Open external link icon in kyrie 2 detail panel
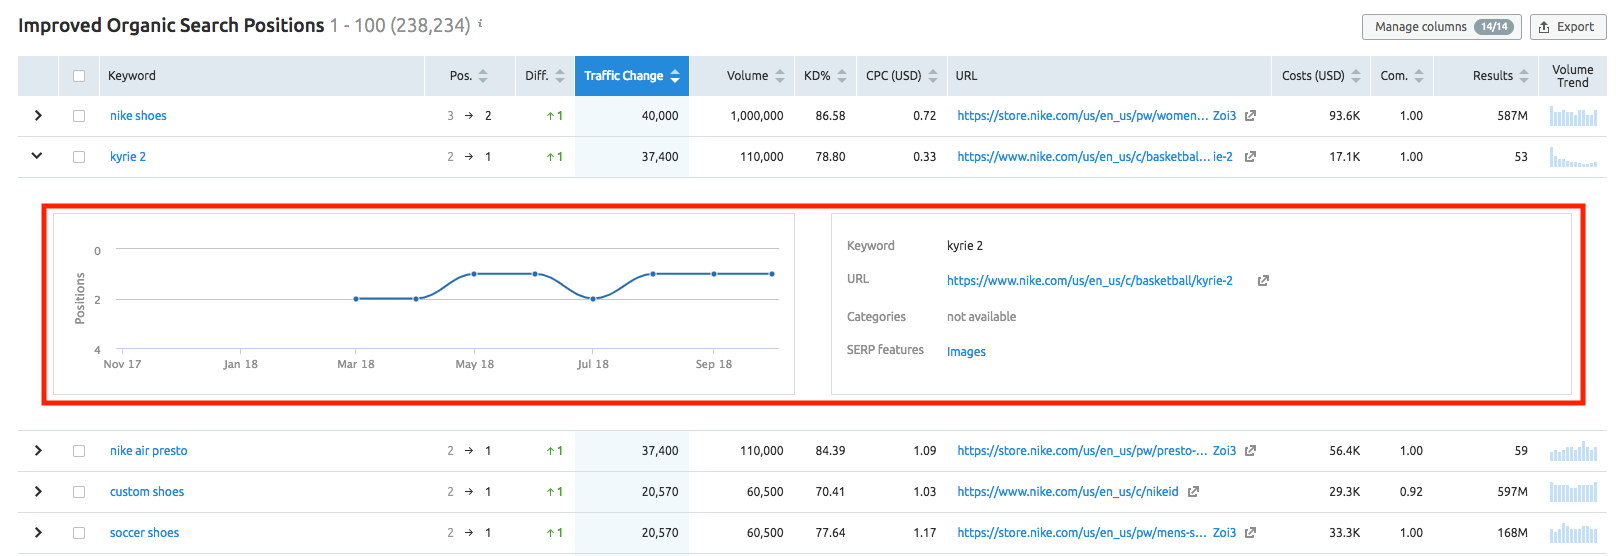1621x556 pixels. tap(1263, 281)
